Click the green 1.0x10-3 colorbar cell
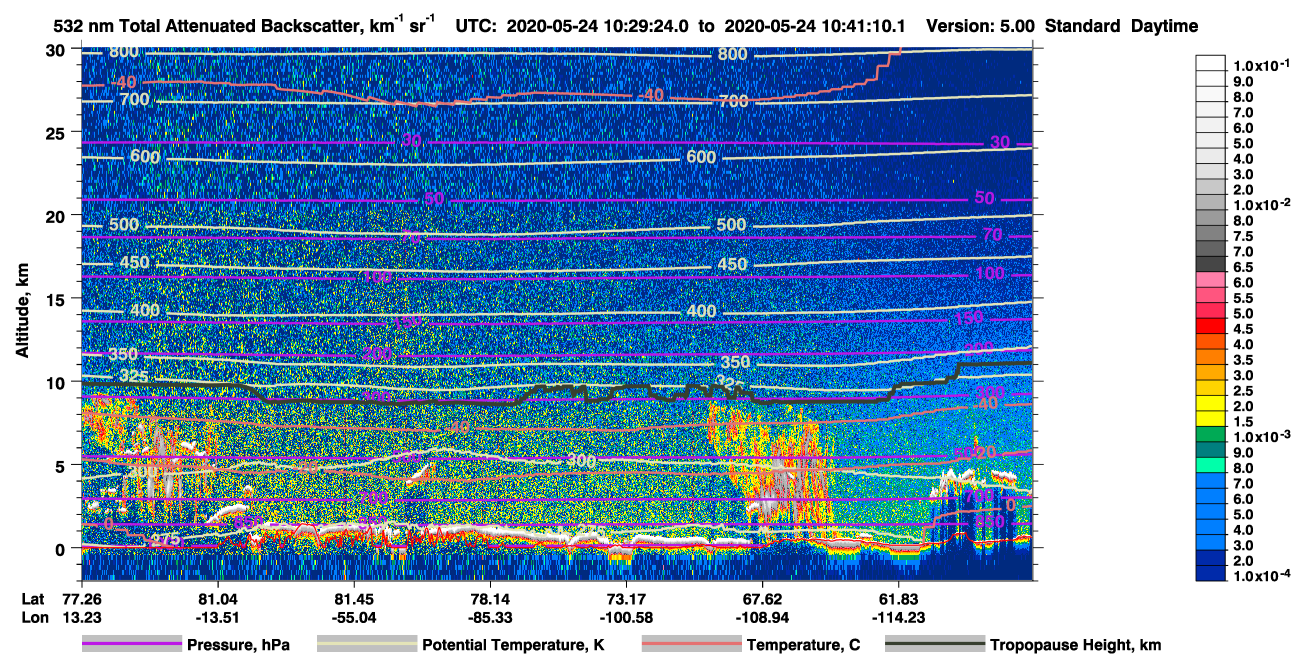Viewport: 1300px width, 667px height. pyautogui.click(x=1211, y=436)
